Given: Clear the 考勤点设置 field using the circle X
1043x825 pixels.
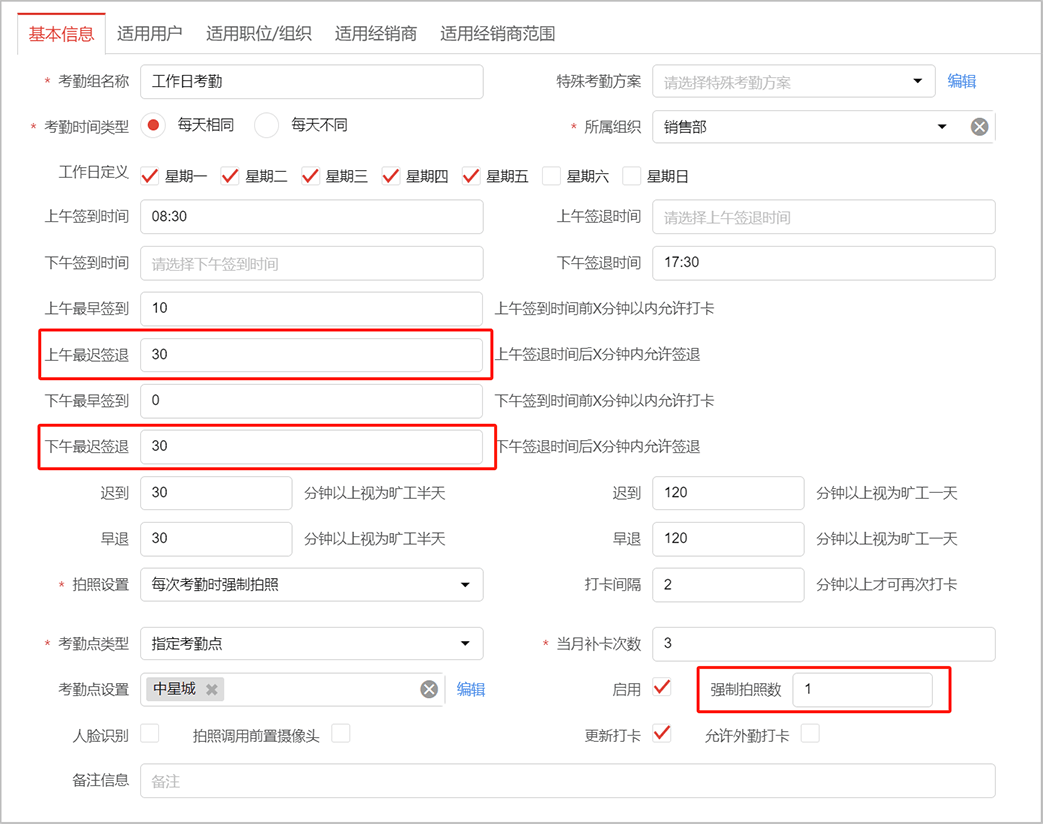Looking at the screenshot, I should click(429, 689).
